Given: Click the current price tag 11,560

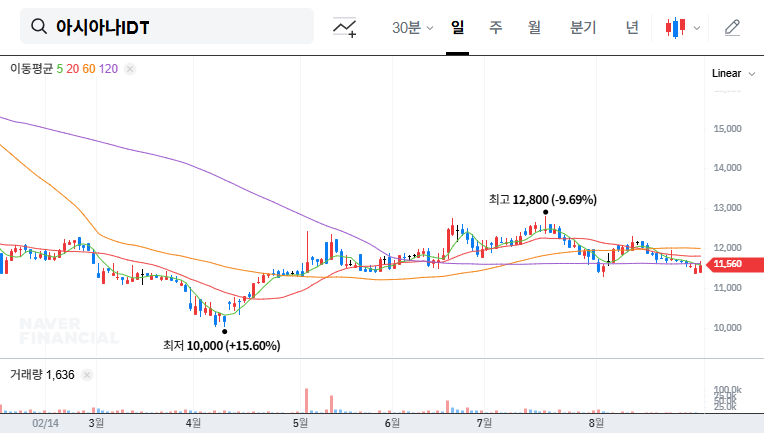Looking at the screenshot, I should [734, 264].
